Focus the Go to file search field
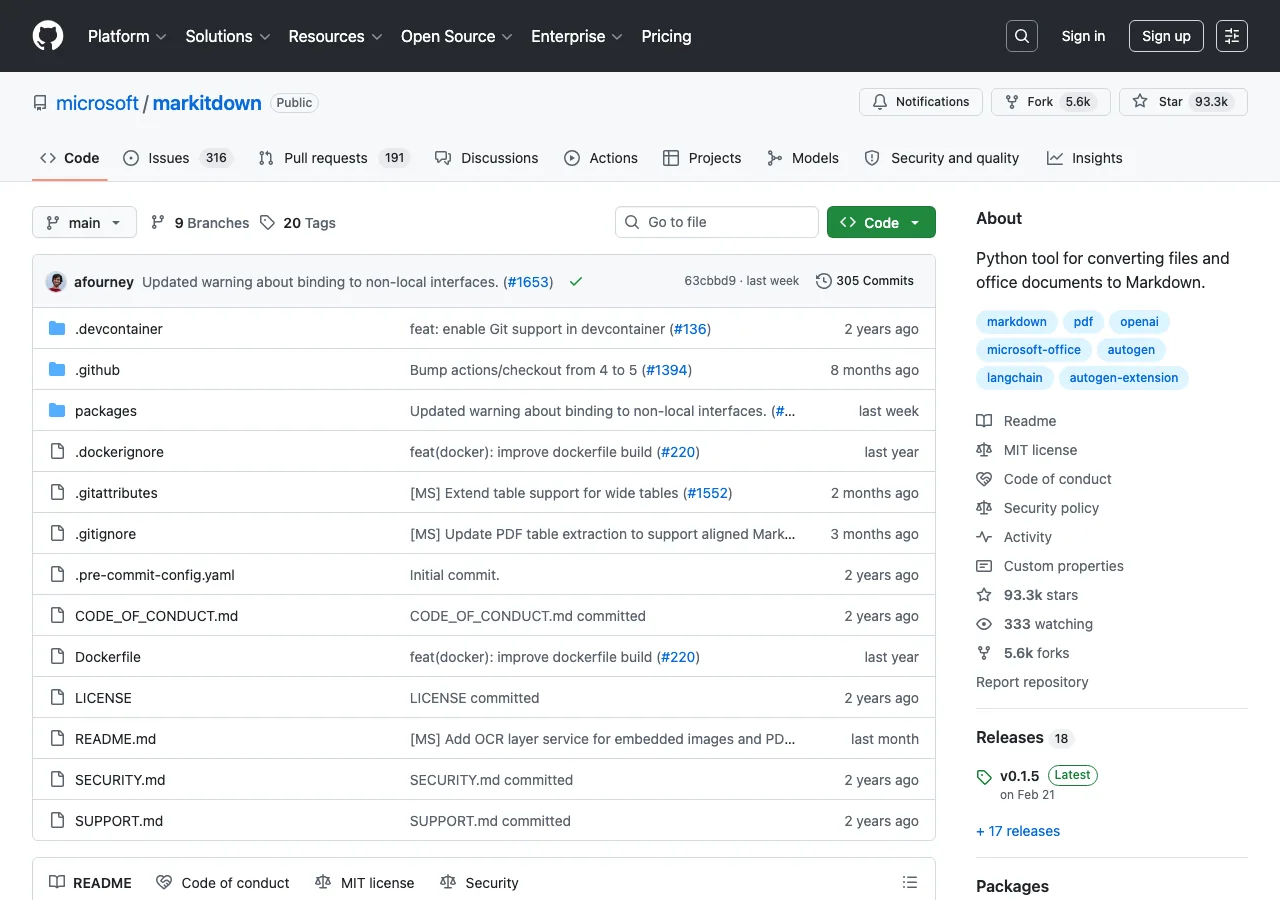 pos(717,222)
